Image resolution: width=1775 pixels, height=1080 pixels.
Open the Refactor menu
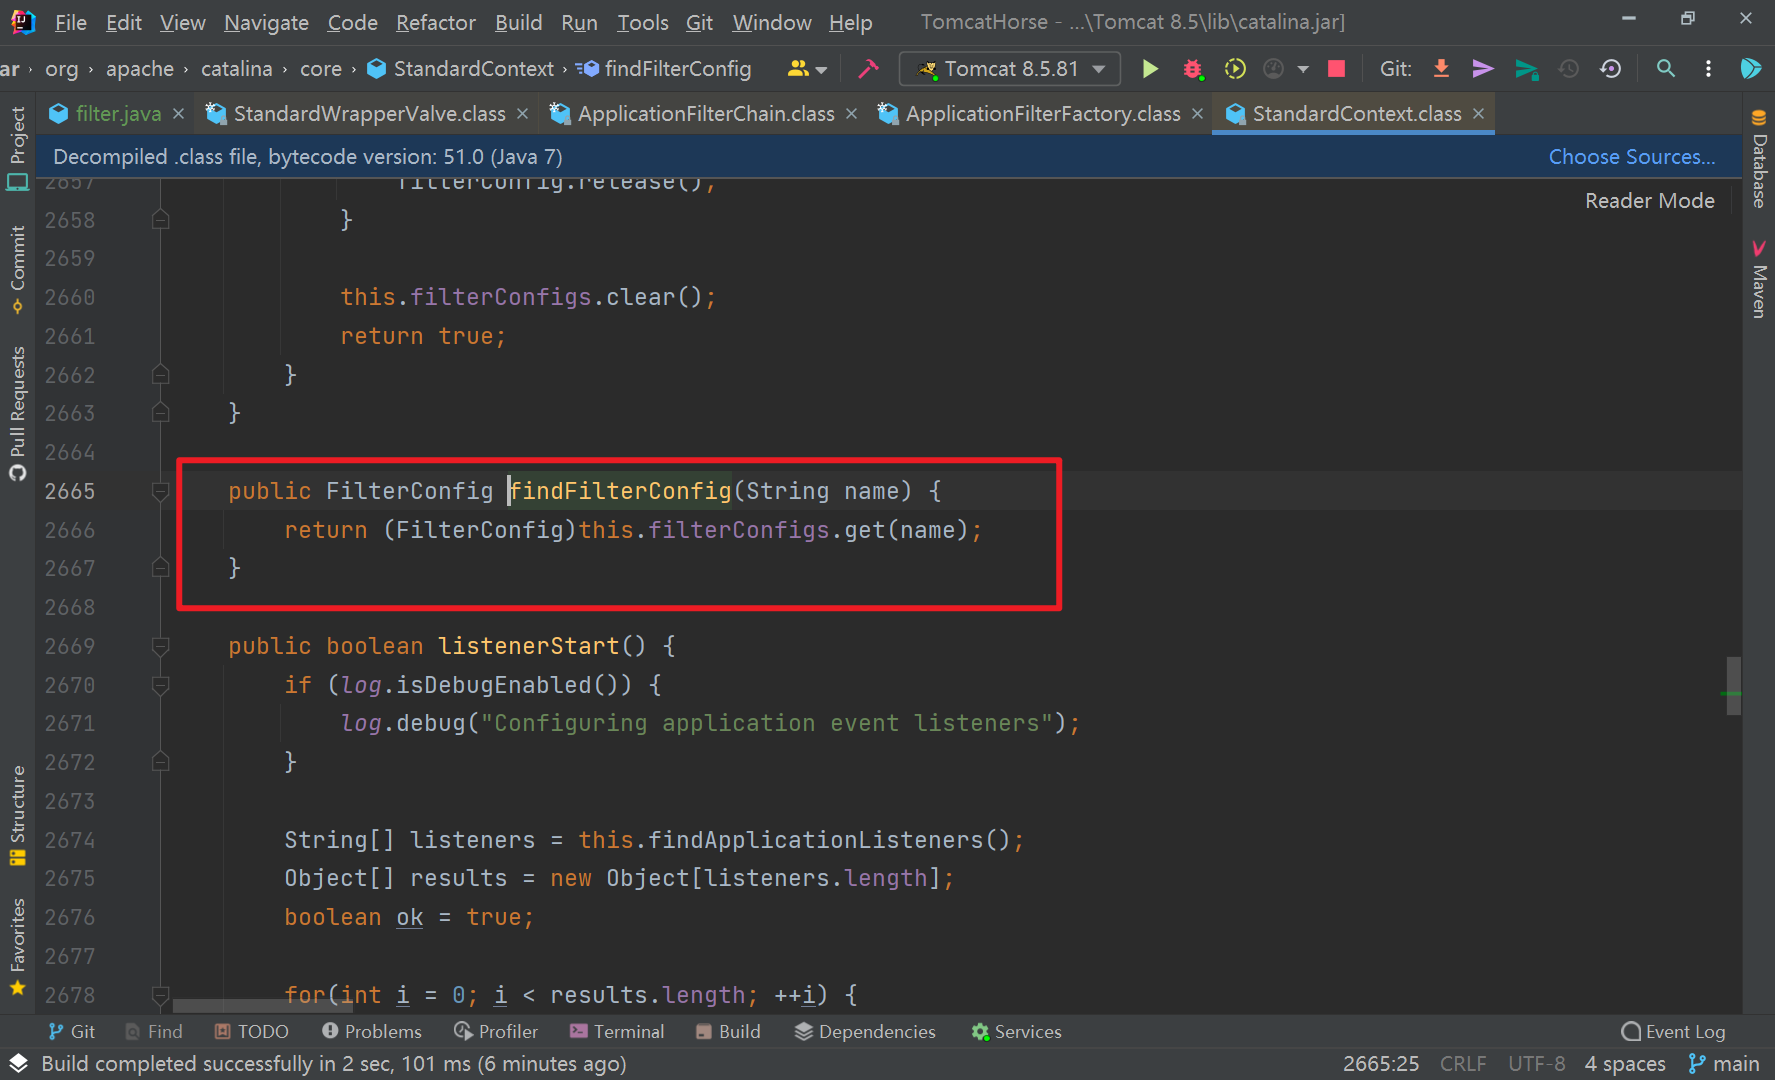click(435, 22)
